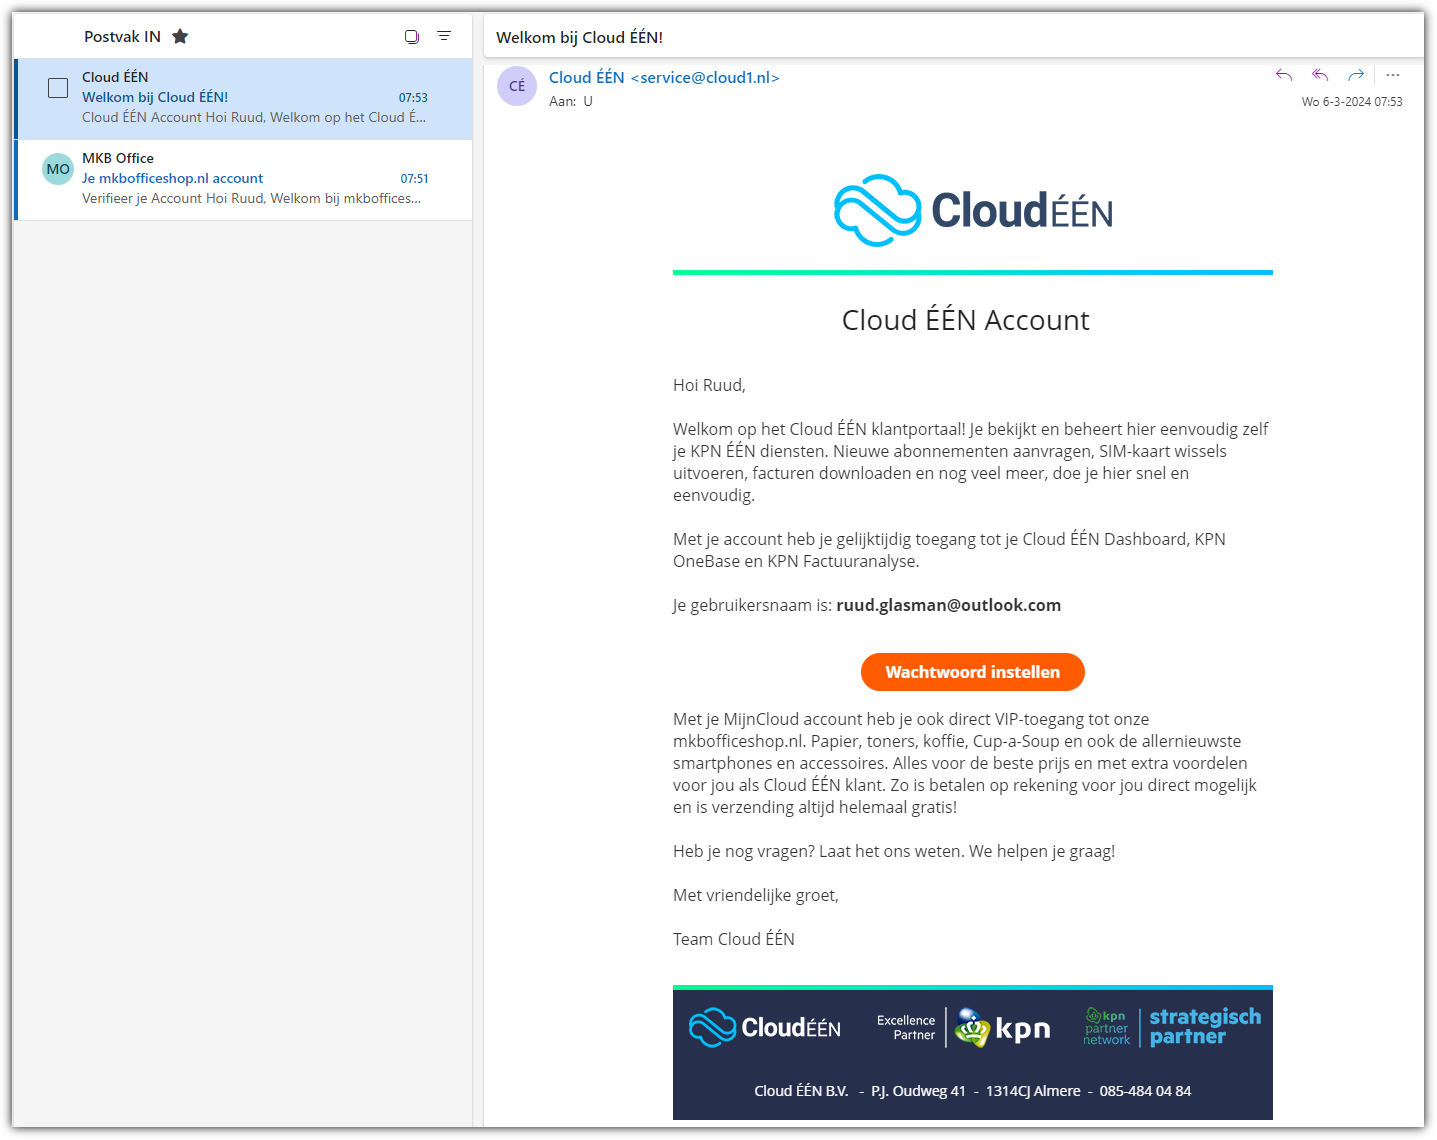Open the filter and sort dropdown
The height and width of the screenshot is (1140, 1437).
pyautogui.click(x=444, y=37)
